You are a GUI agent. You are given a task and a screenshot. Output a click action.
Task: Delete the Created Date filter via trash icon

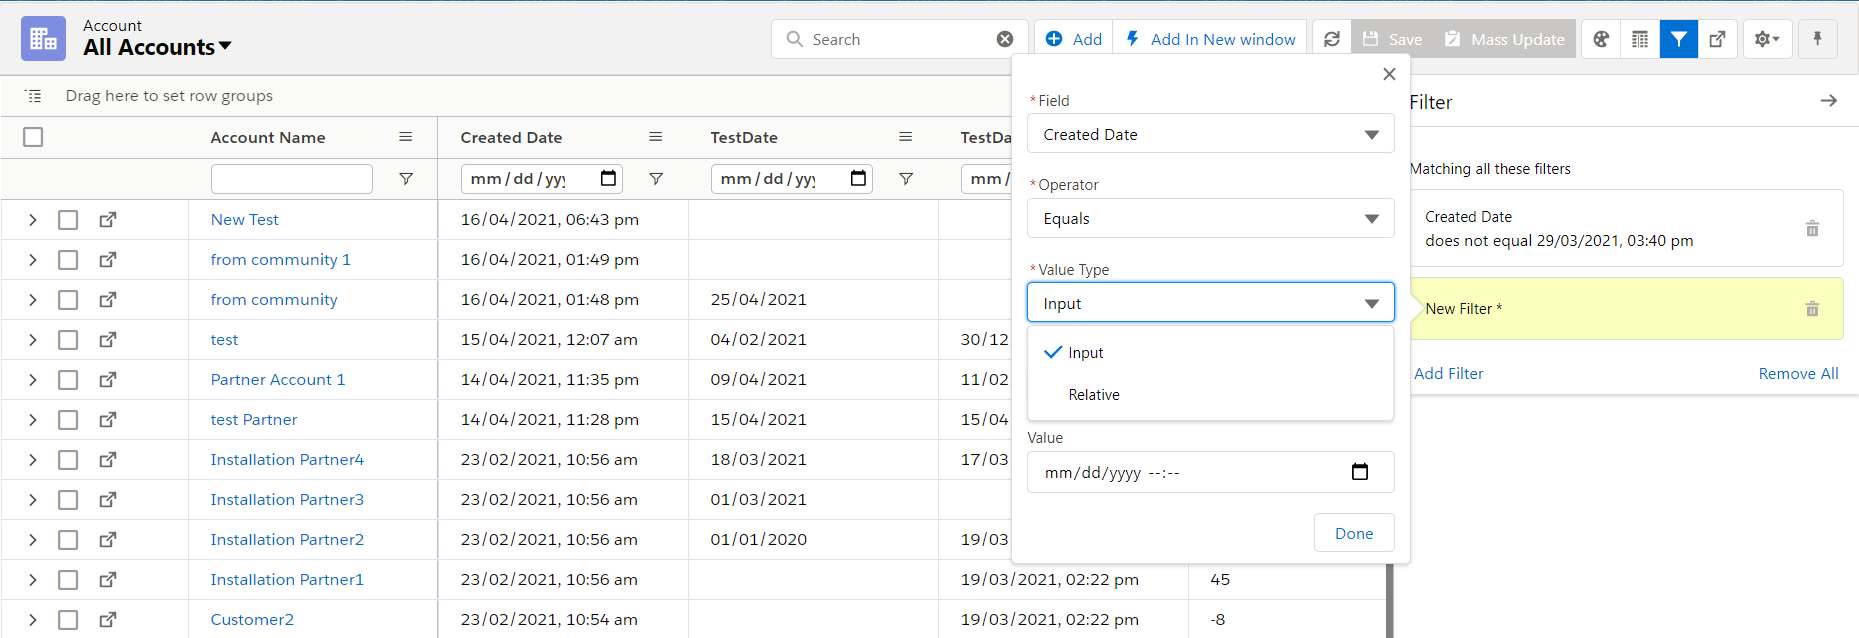pyautogui.click(x=1811, y=229)
